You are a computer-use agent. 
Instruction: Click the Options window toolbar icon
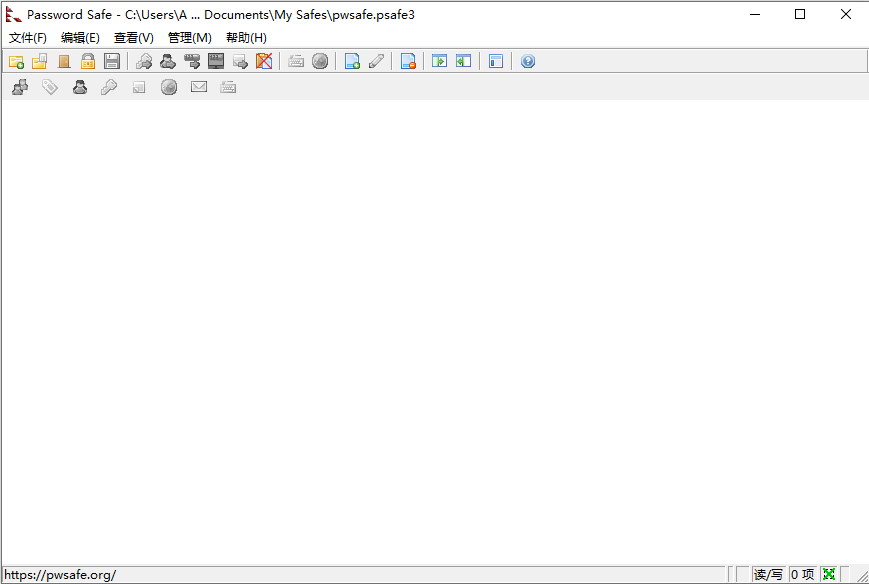[x=496, y=62]
